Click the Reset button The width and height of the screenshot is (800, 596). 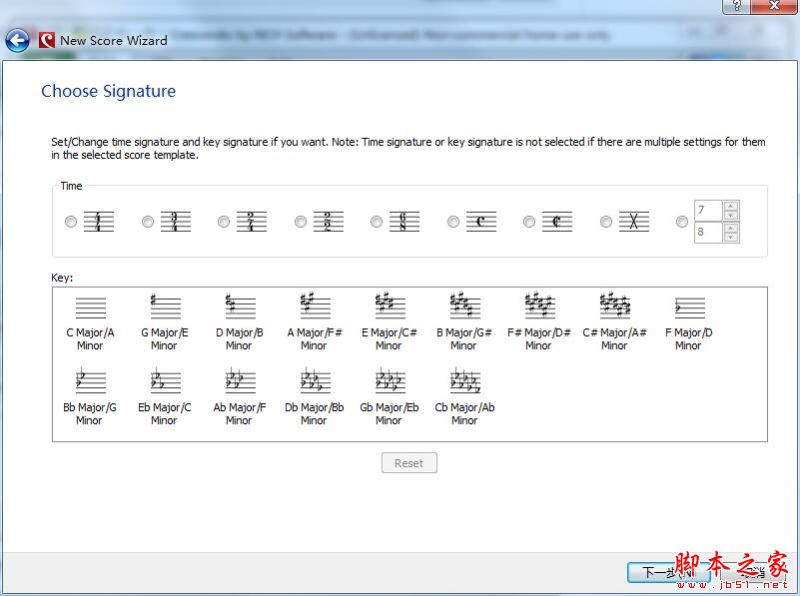409,463
